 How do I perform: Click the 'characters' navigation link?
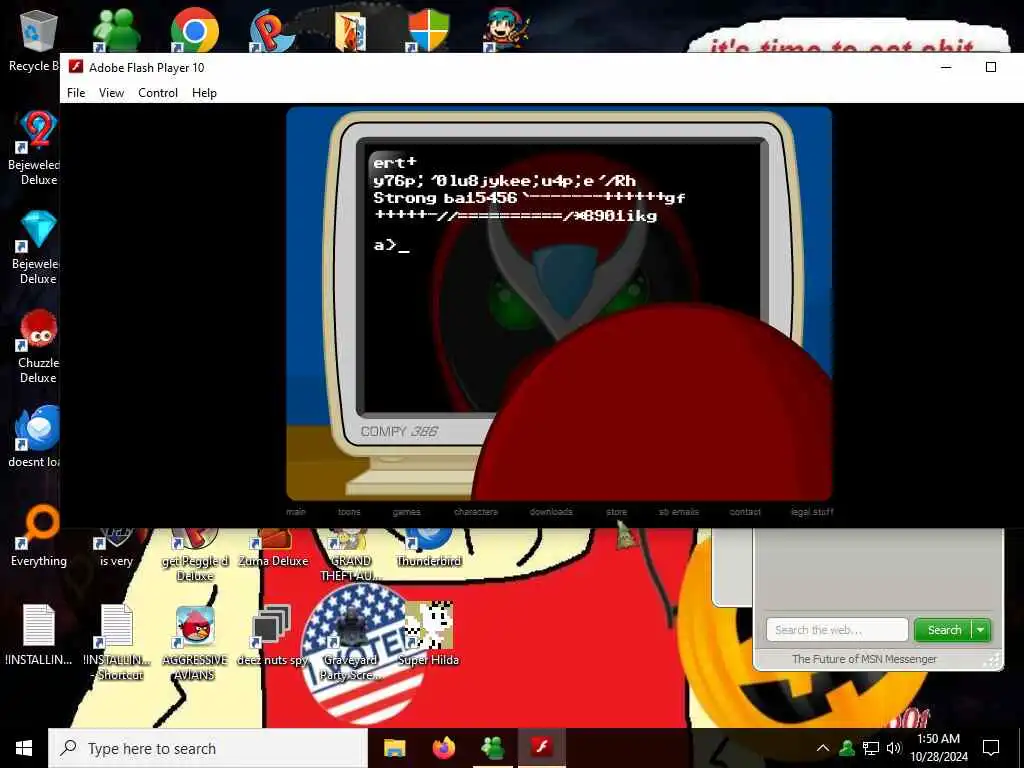pos(476,512)
